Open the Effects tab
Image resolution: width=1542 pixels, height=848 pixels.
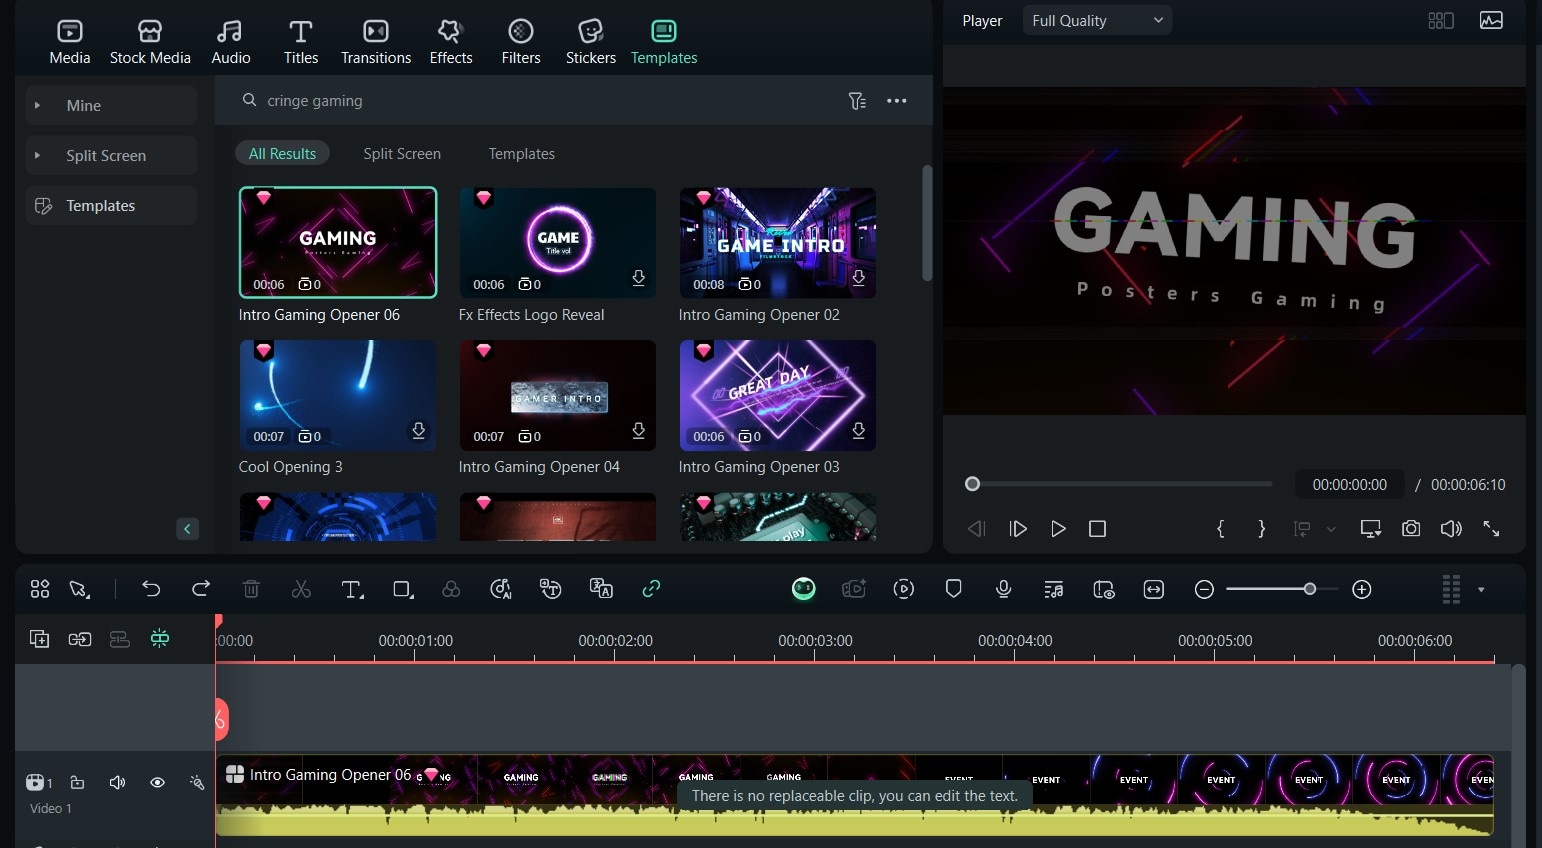point(451,43)
